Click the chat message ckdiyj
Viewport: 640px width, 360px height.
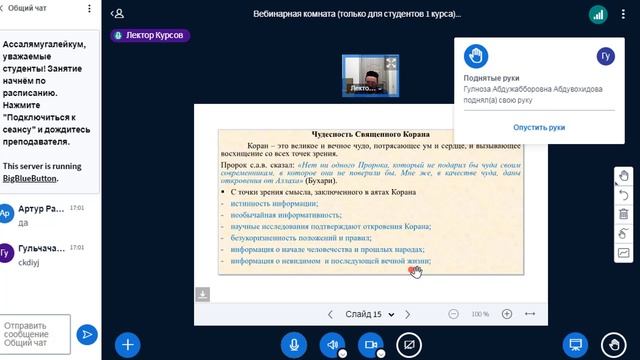[29, 262]
